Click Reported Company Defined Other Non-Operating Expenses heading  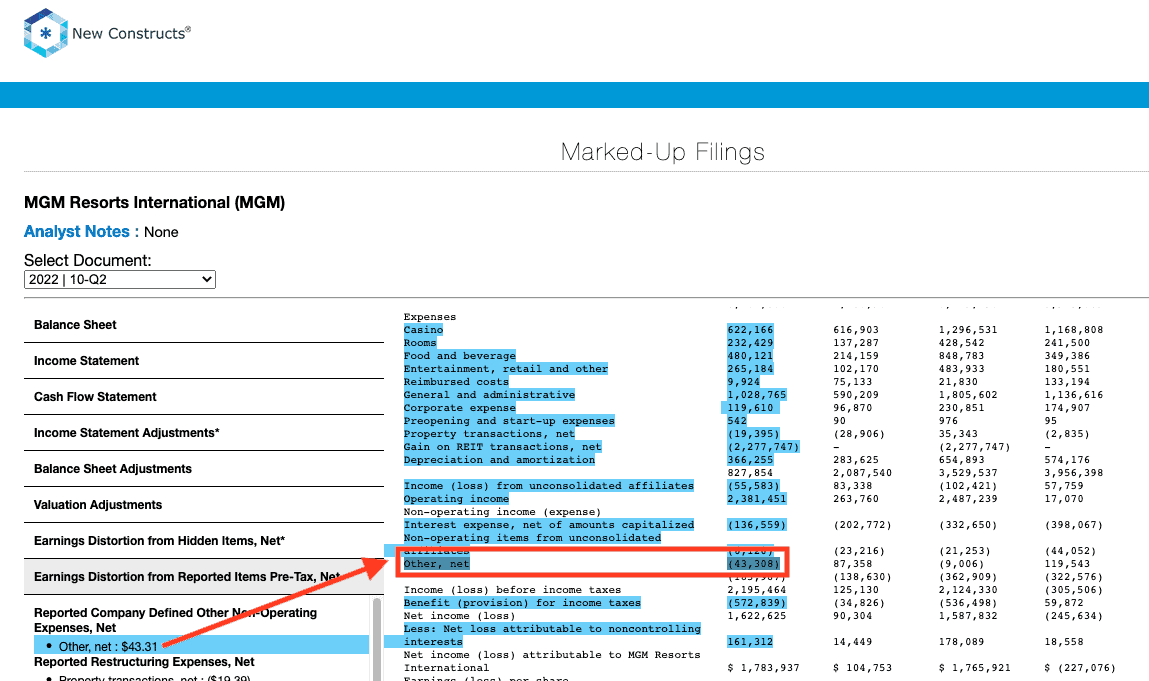click(x=175, y=620)
